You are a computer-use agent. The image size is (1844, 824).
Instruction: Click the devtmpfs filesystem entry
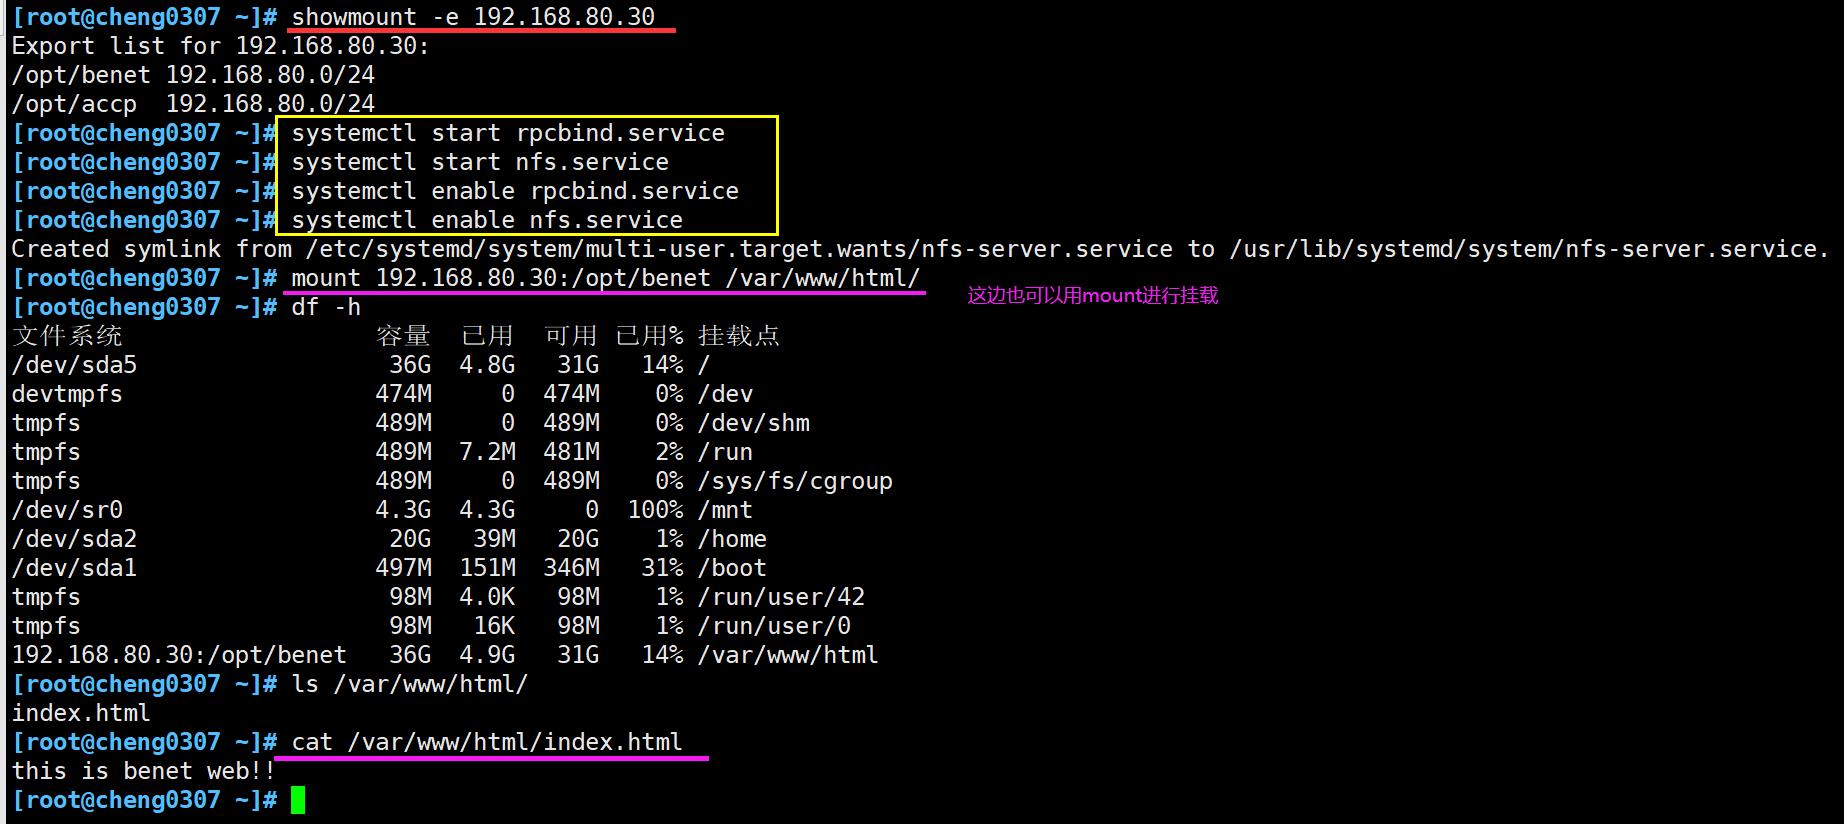click(67, 394)
